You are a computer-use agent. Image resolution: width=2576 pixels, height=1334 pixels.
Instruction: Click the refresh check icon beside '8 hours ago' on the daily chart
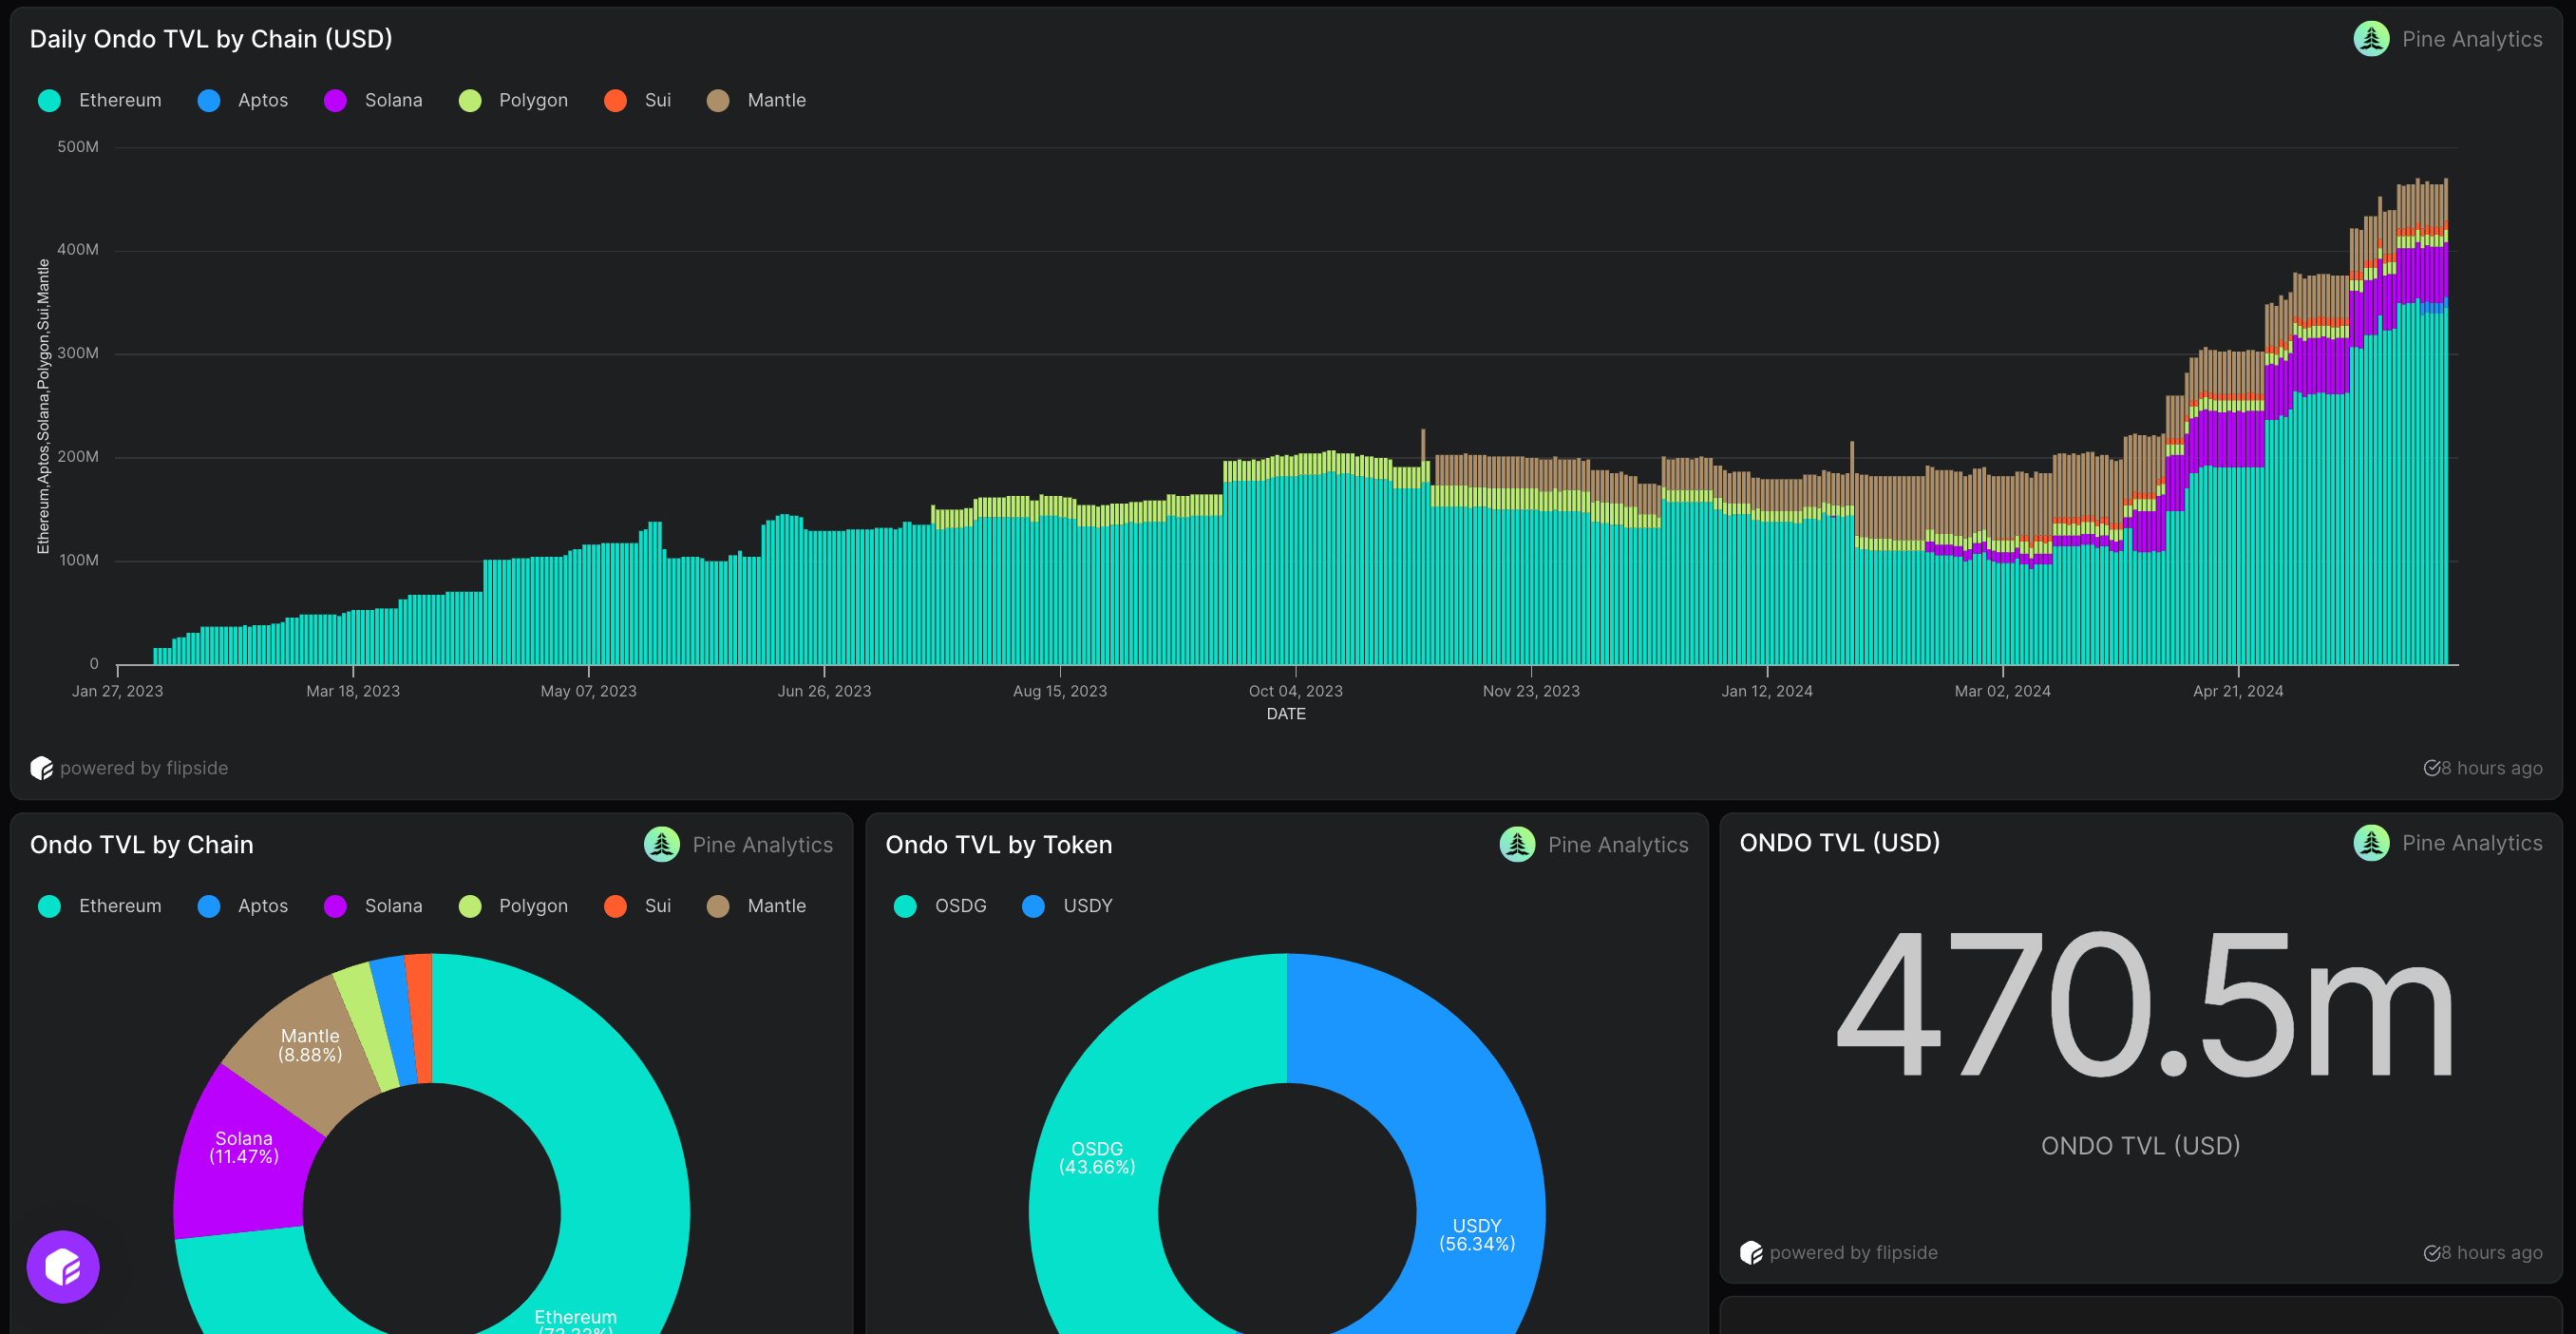pos(2431,768)
